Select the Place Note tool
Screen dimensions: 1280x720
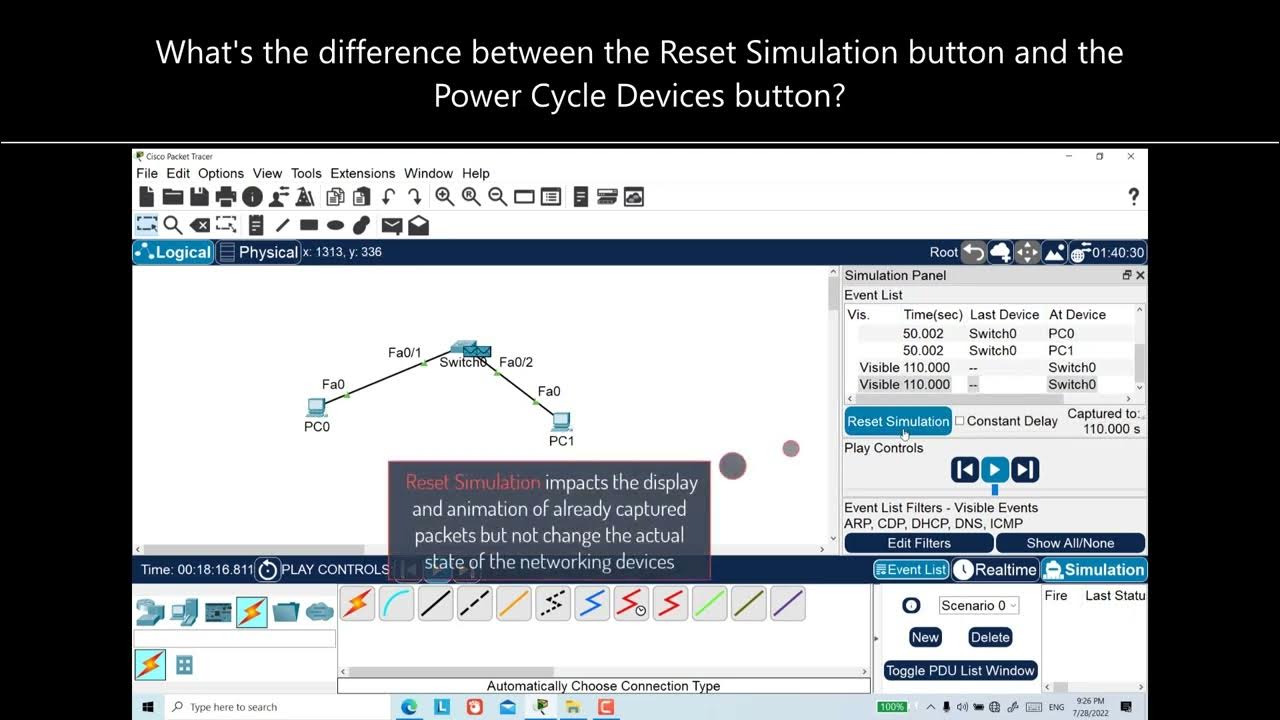coord(256,225)
